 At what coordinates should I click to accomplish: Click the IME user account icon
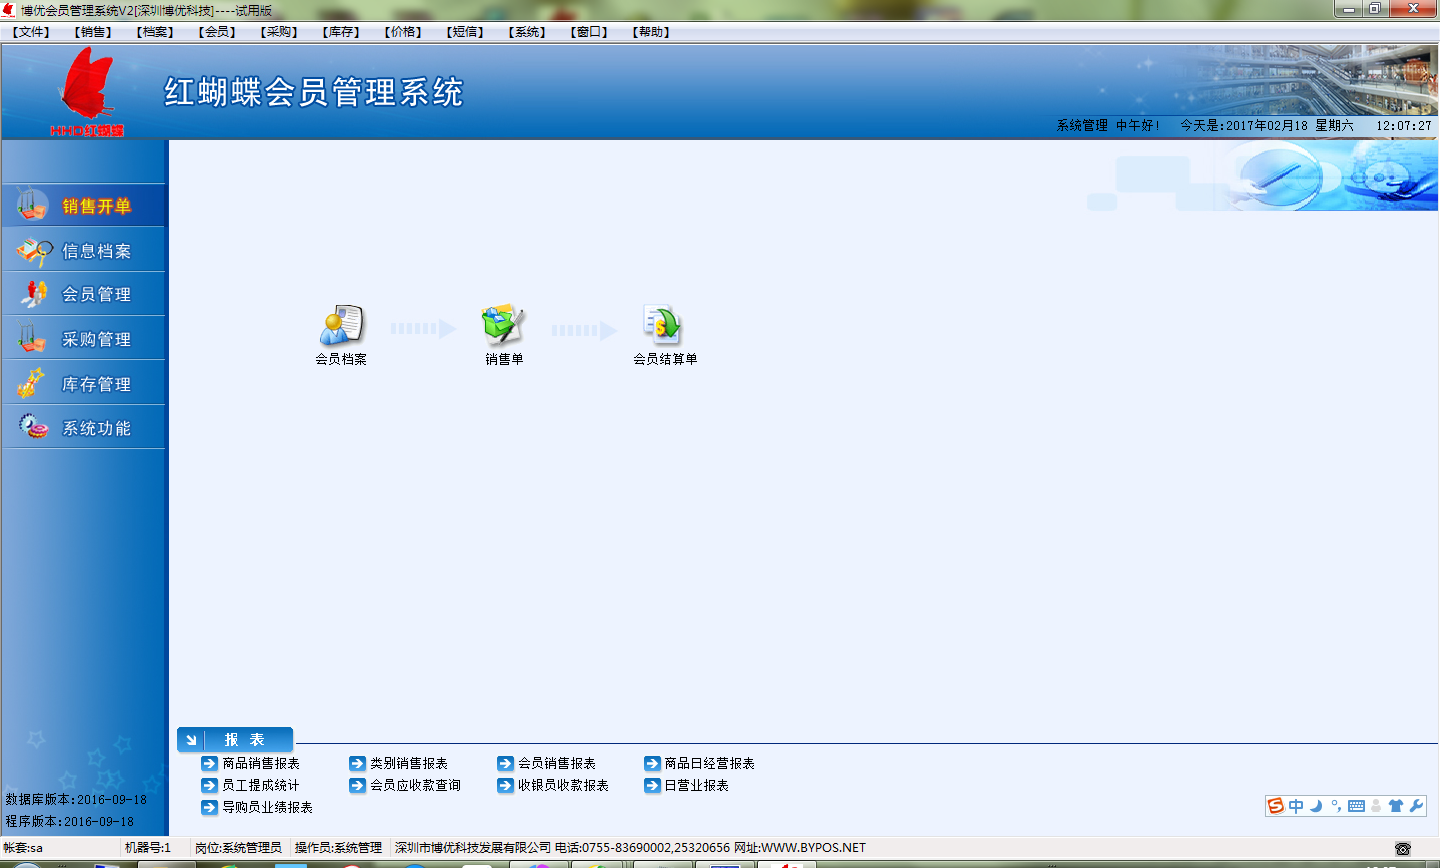pos(1376,806)
